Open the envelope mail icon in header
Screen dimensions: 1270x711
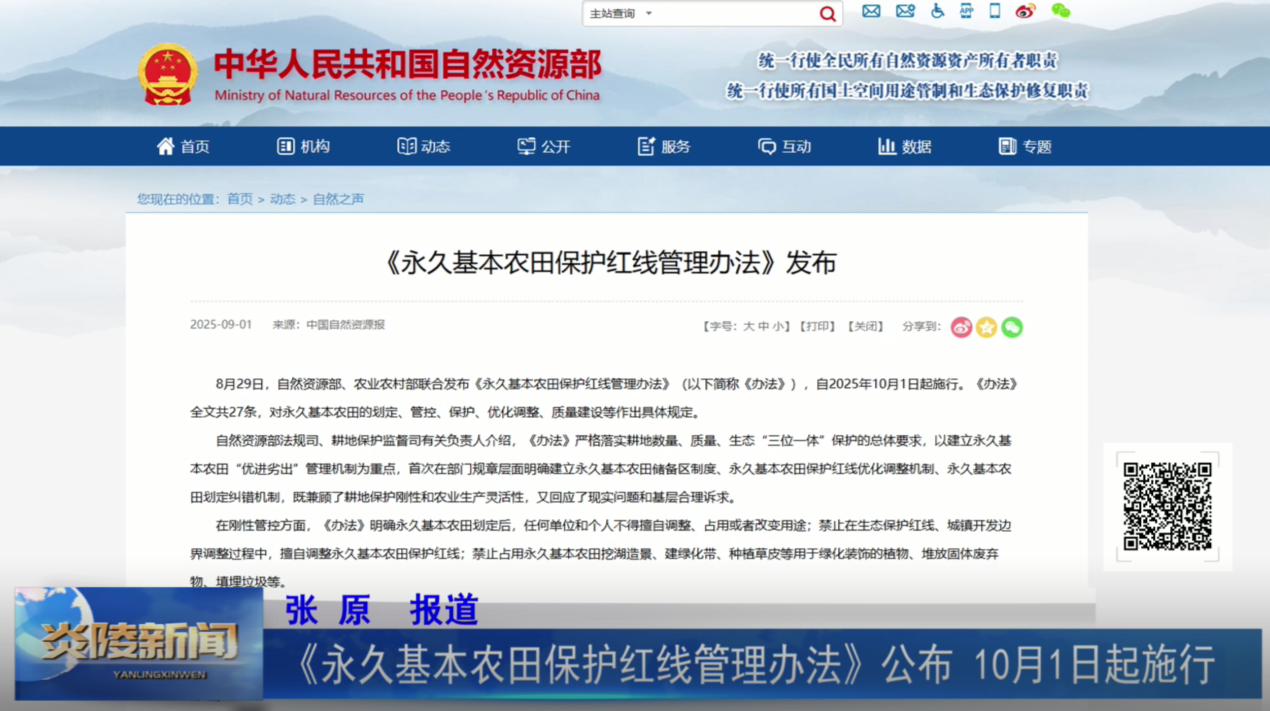871,11
